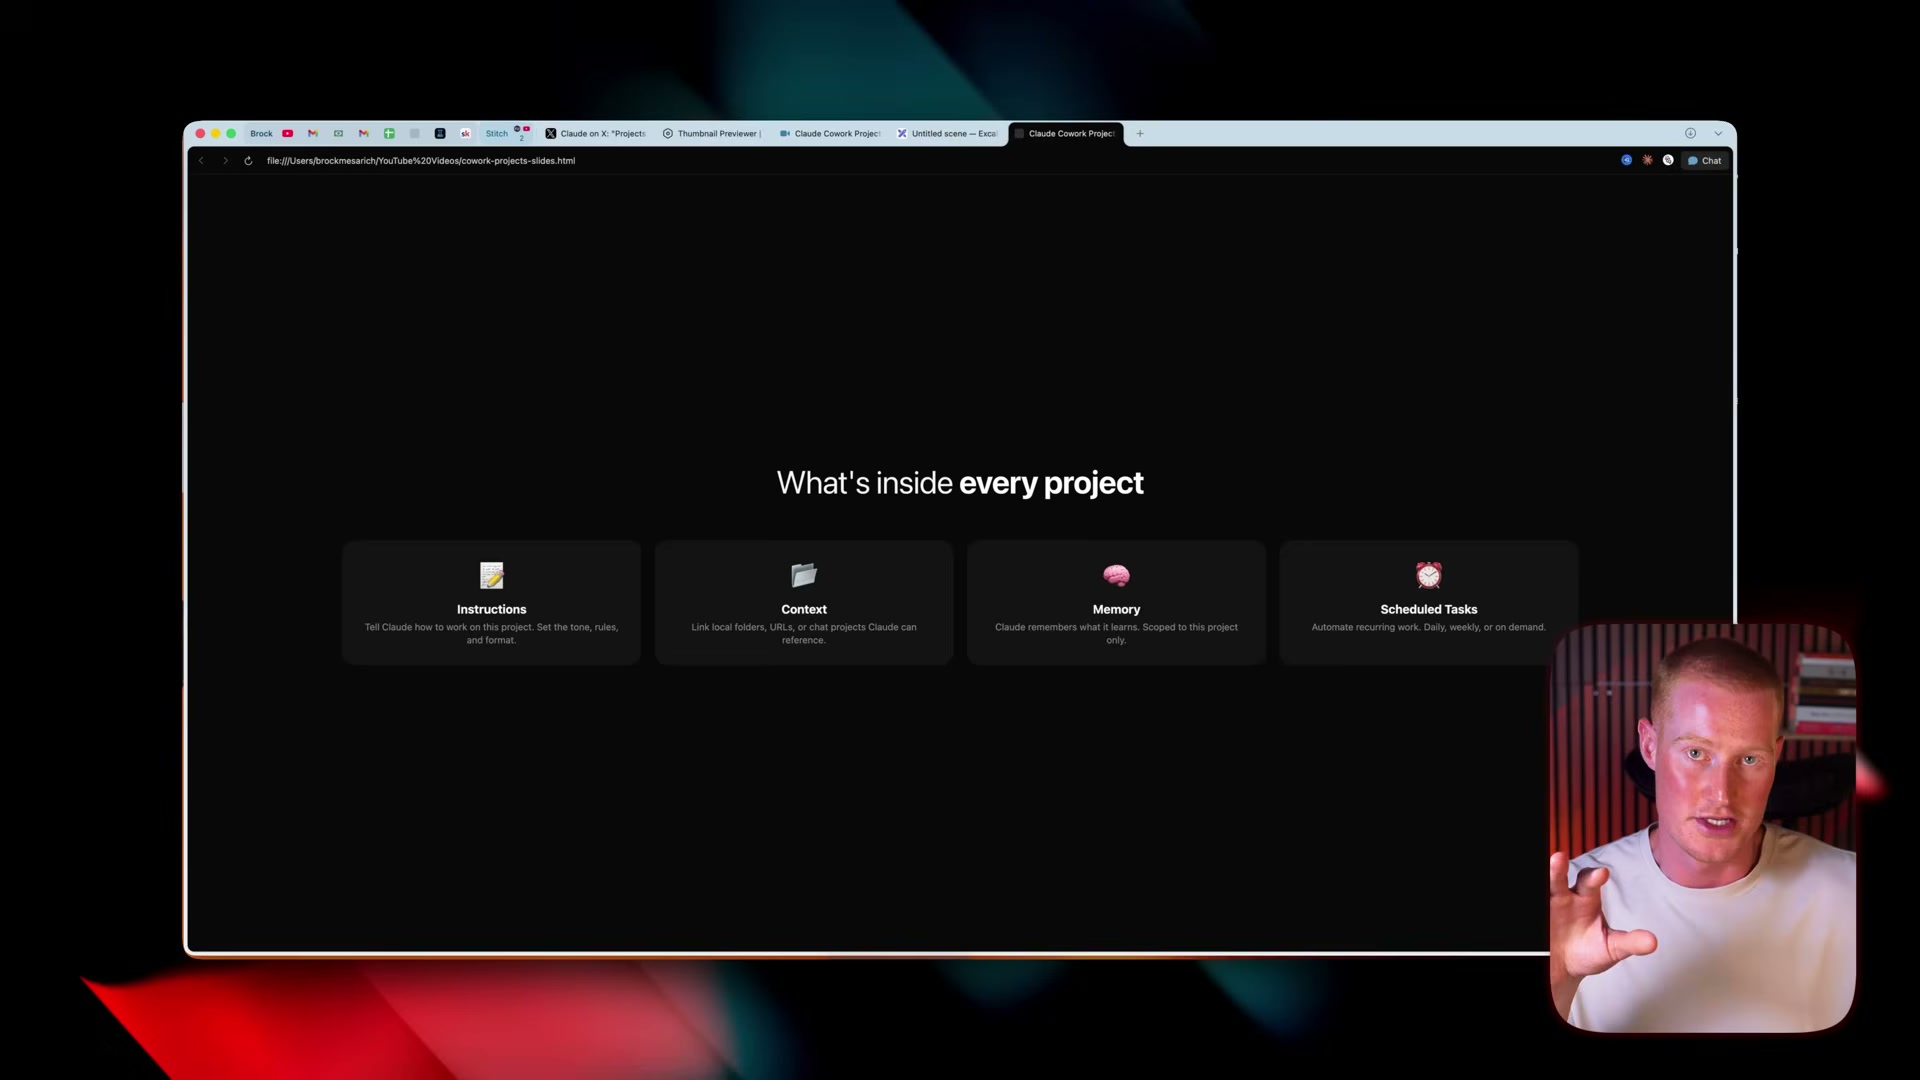1920x1080 pixels.
Task: Open the green plus pinned tab
Action: [x=389, y=133]
